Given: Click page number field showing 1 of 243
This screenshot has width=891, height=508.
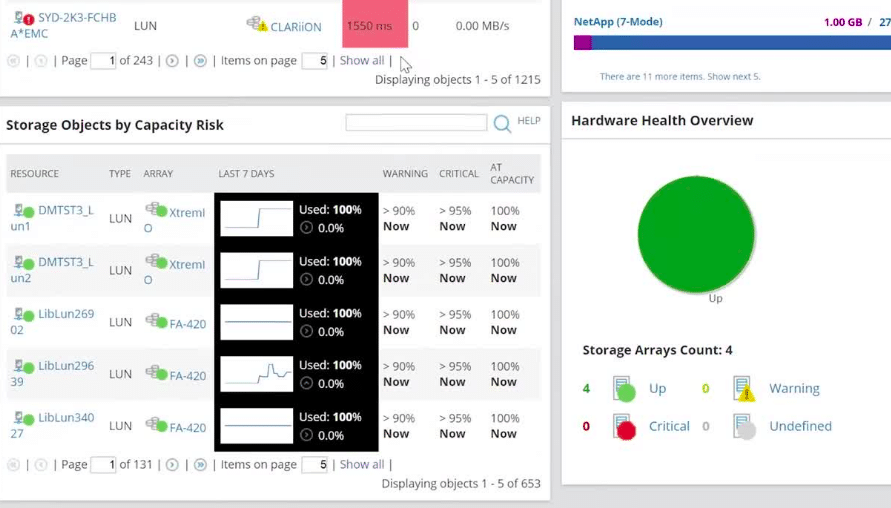Looking at the screenshot, I should point(103,61).
